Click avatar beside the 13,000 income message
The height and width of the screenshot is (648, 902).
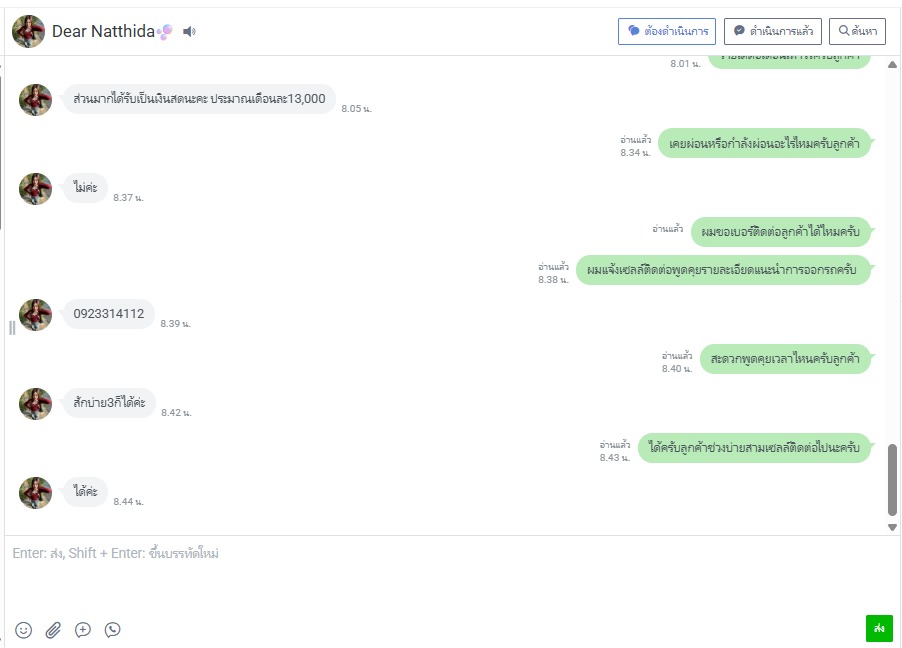(x=36, y=100)
